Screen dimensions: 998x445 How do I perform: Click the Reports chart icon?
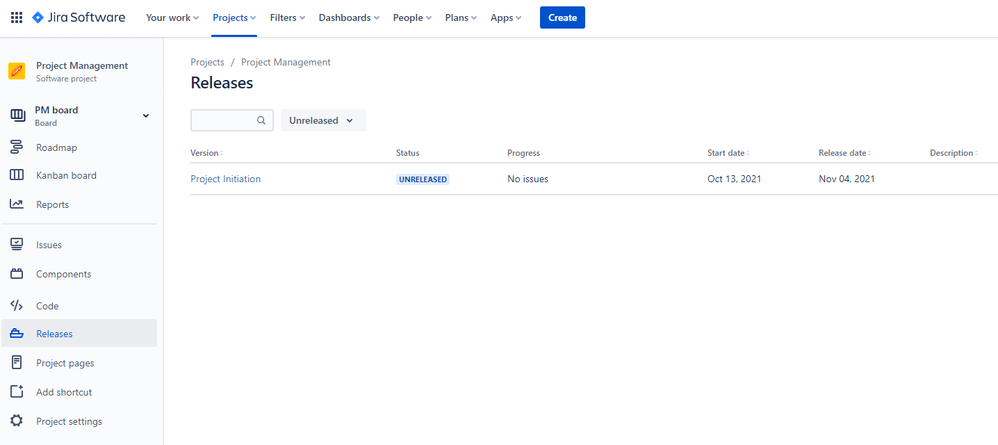(x=17, y=204)
